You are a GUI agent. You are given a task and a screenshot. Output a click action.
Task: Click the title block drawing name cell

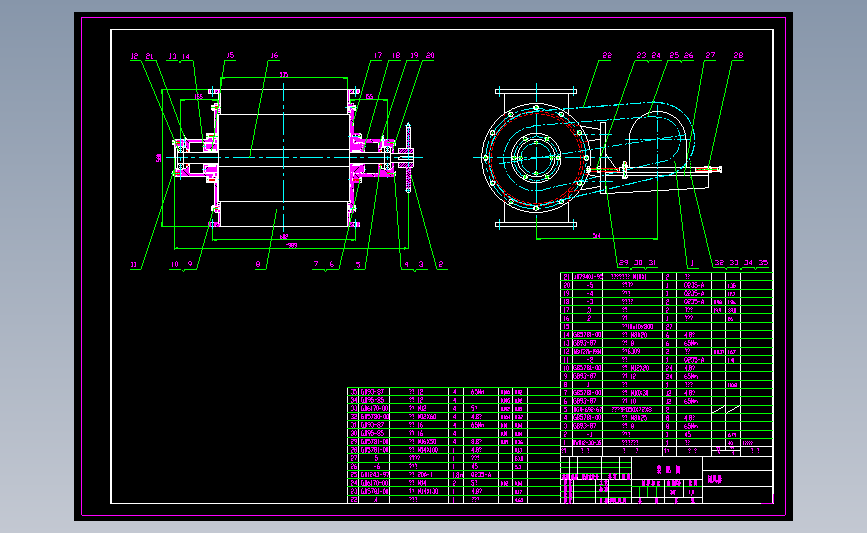click(x=667, y=469)
